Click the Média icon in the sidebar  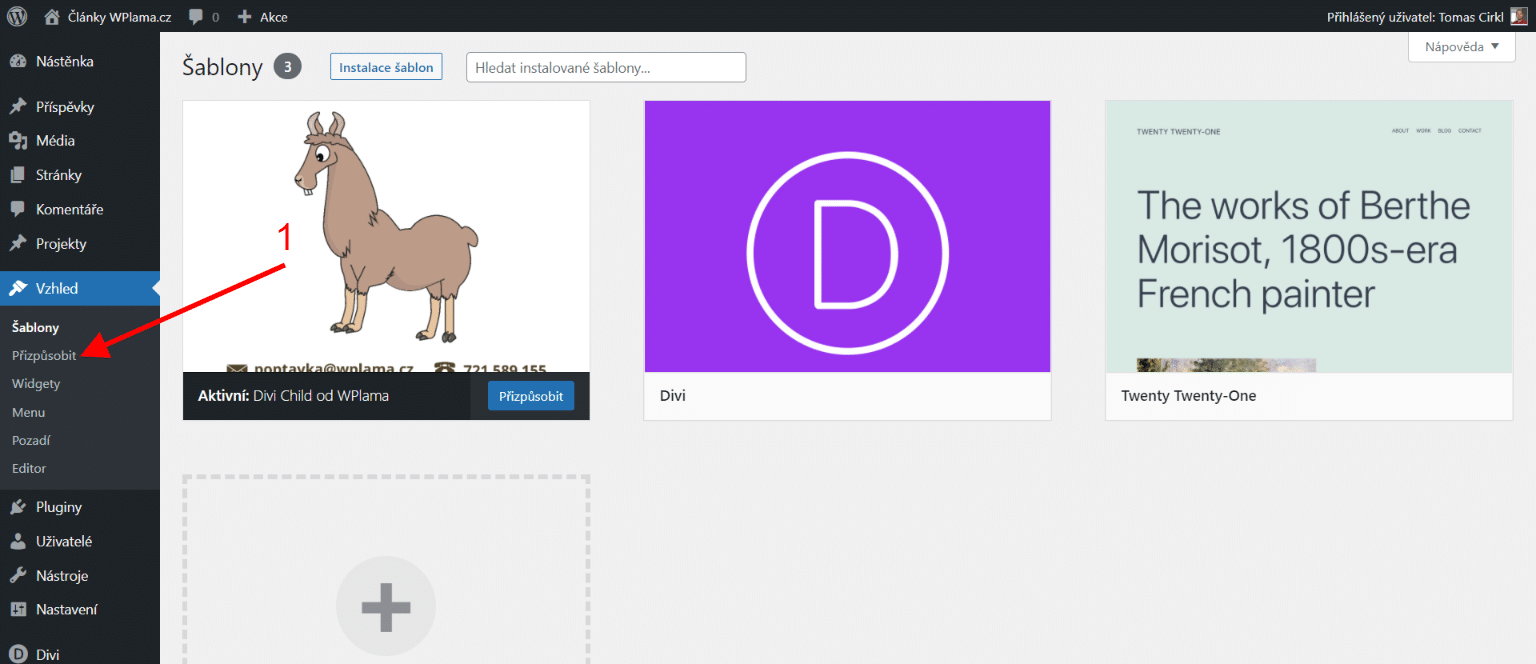coord(18,141)
